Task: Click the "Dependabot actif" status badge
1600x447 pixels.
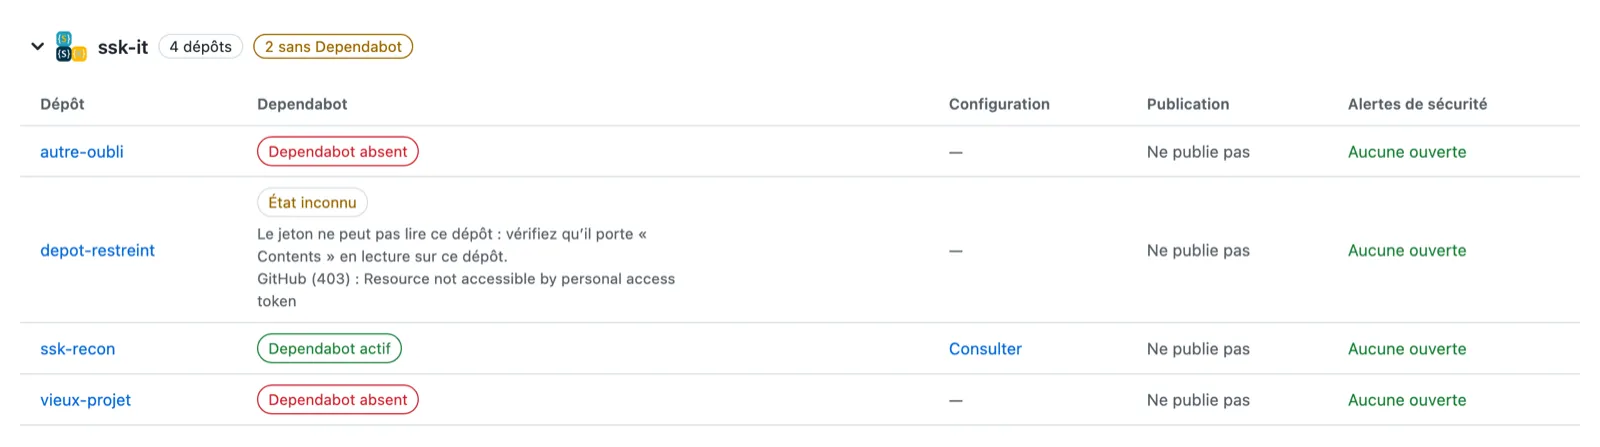Action: (329, 349)
